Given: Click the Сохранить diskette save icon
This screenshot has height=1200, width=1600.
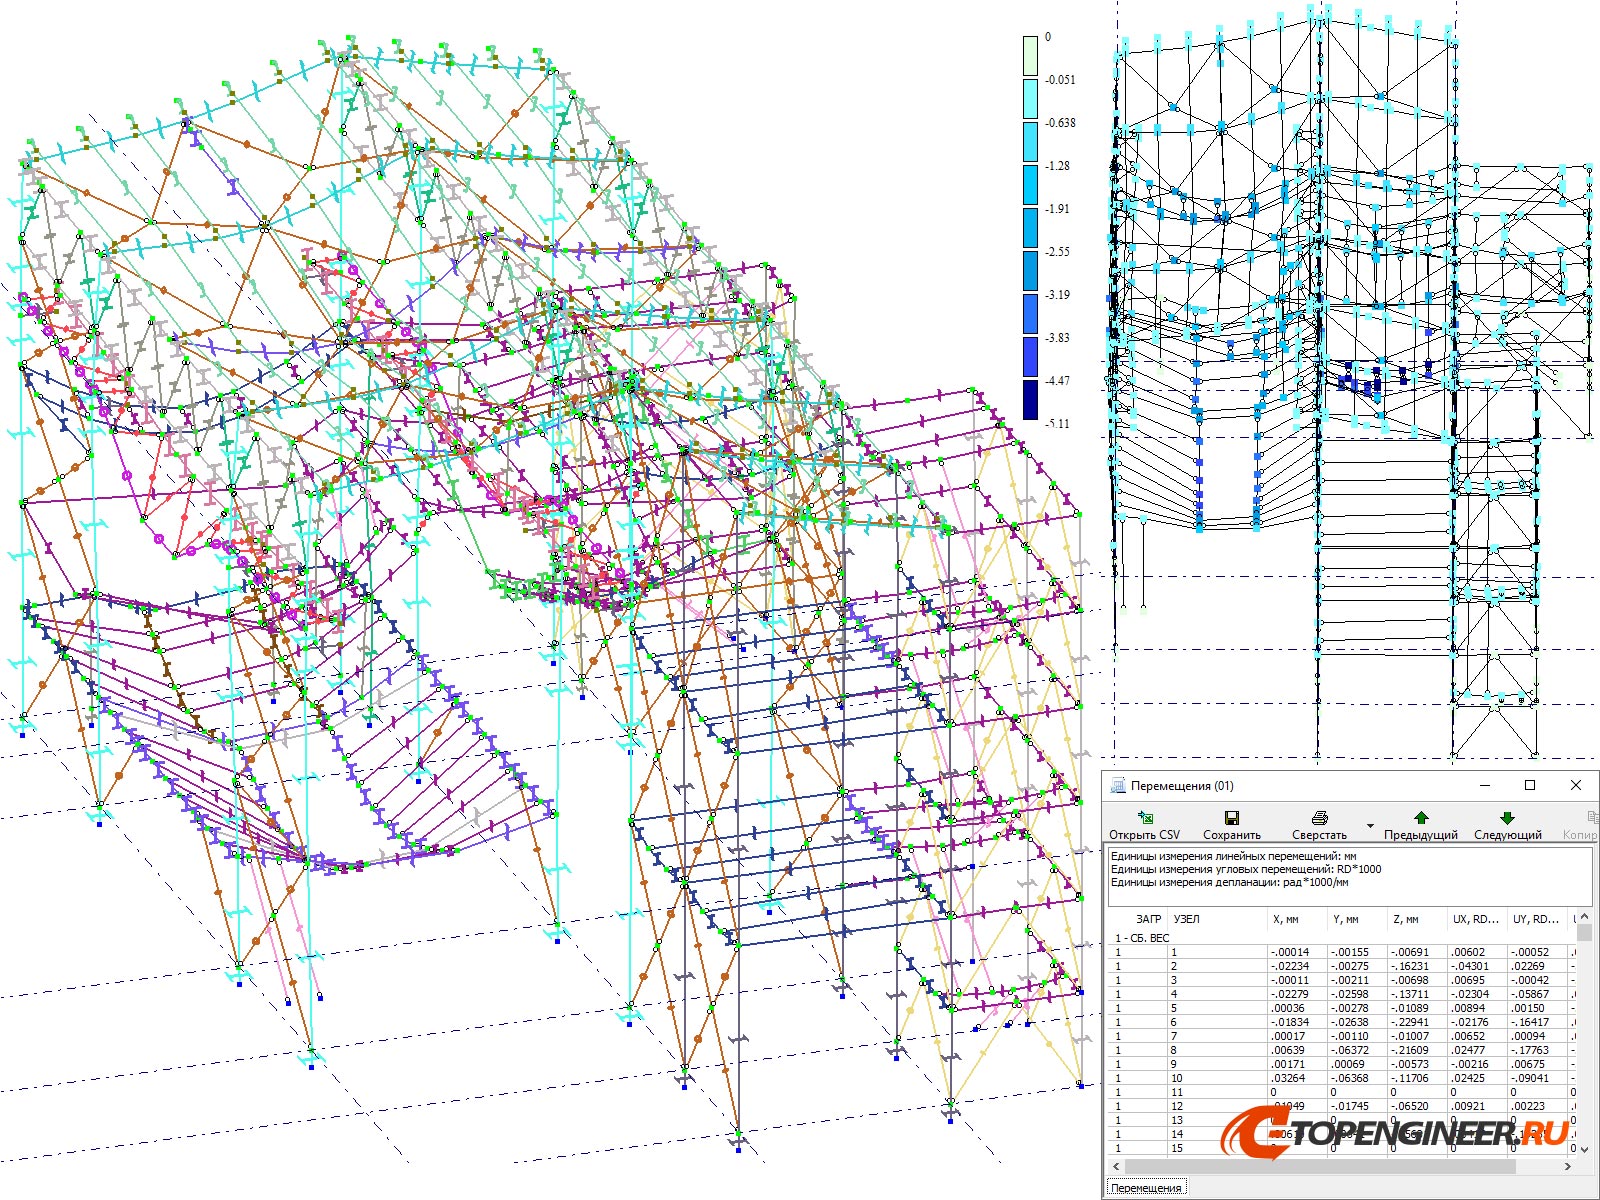Looking at the screenshot, I should click(x=1231, y=817).
